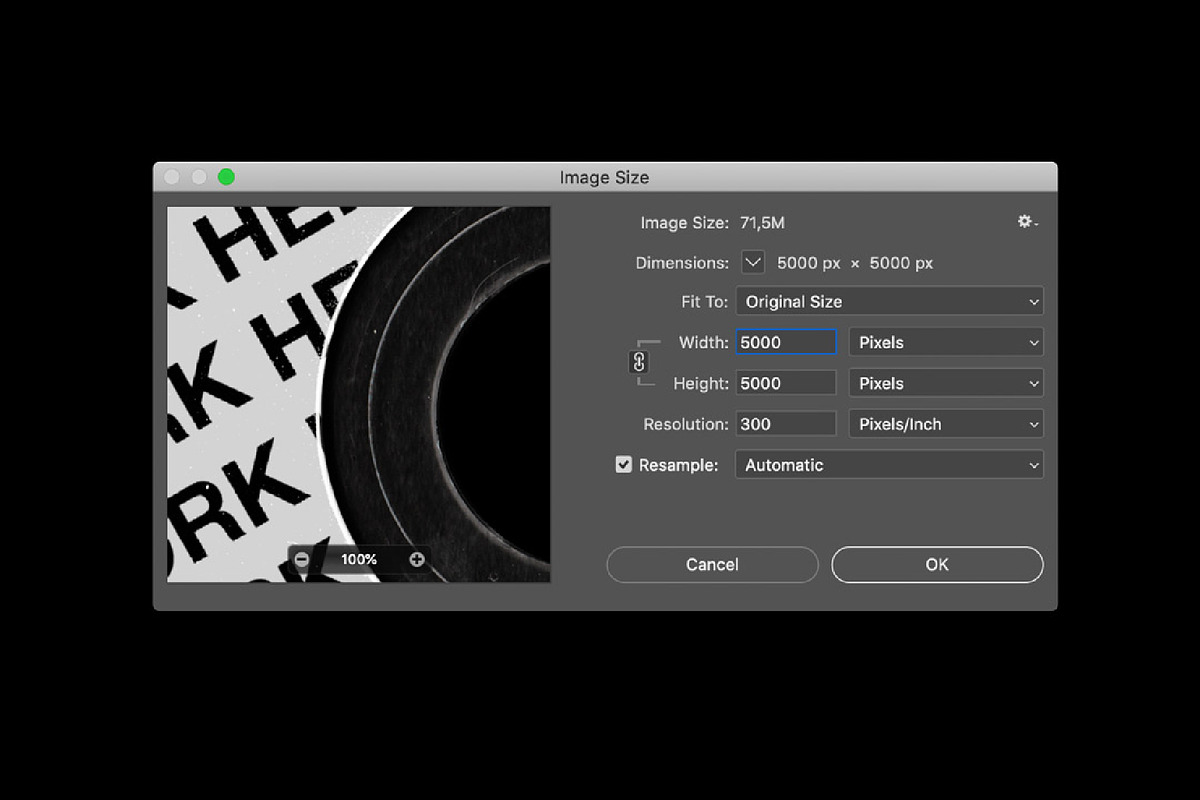This screenshot has width=1200, height=800.
Task: Zoom out preview using the minus icon
Action: [301, 559]
